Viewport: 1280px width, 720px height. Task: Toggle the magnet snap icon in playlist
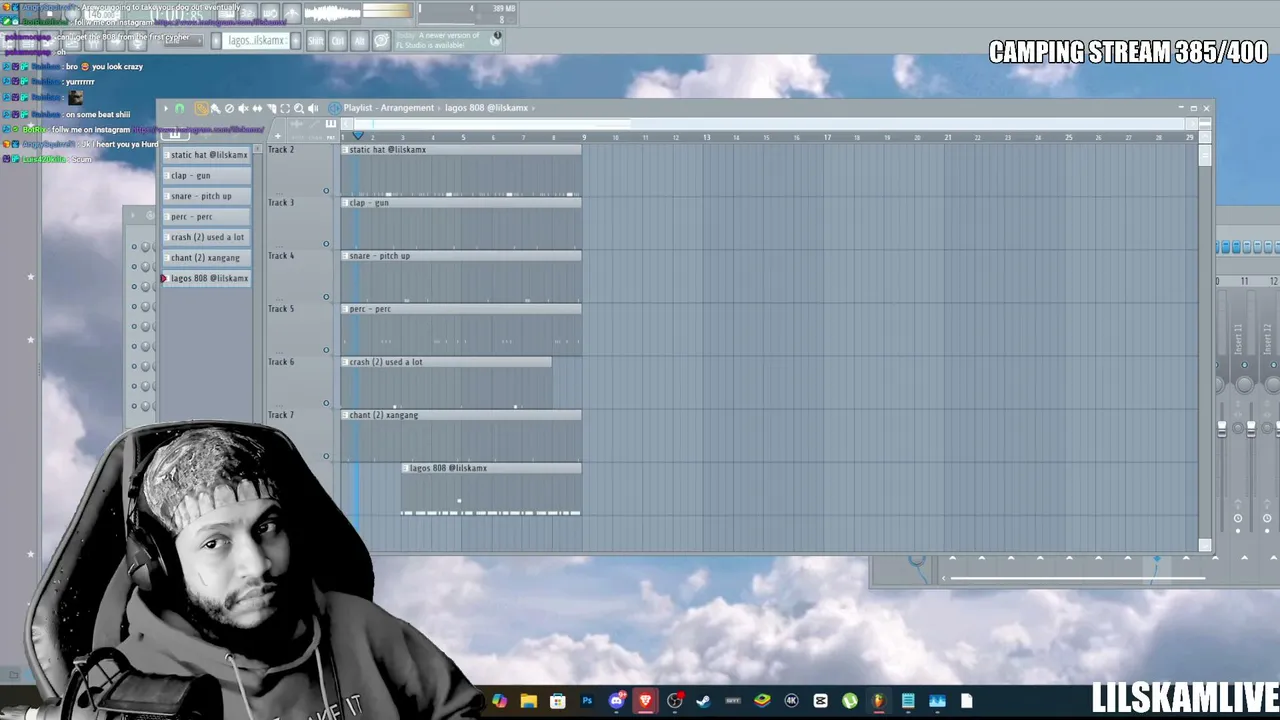180,108
